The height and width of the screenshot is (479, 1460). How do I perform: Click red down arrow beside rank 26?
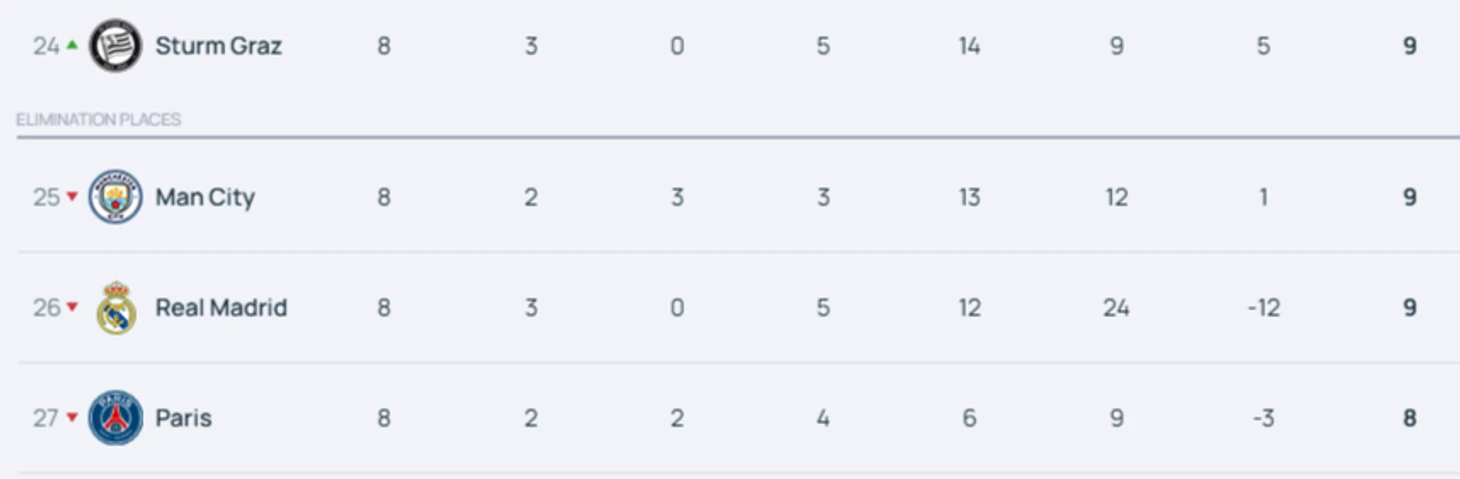pos(72,307)
